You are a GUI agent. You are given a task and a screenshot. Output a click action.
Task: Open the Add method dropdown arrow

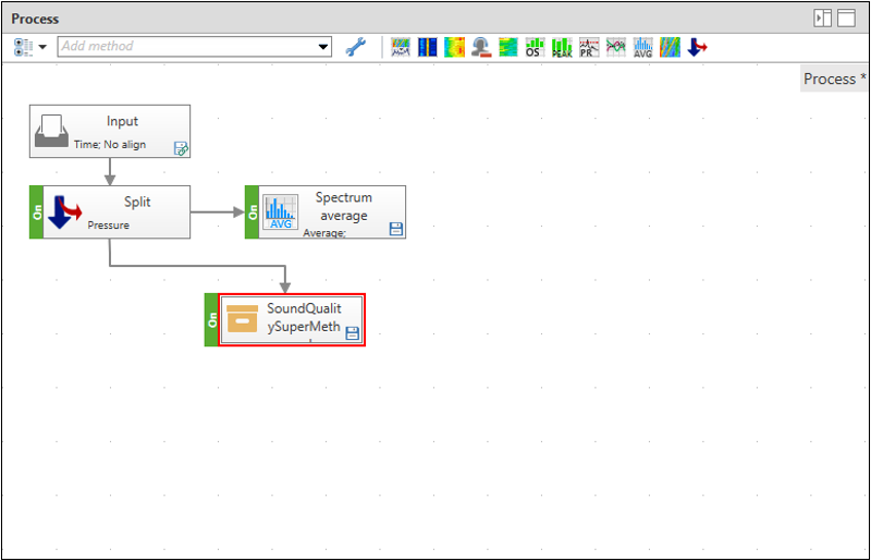coord(322,46)
